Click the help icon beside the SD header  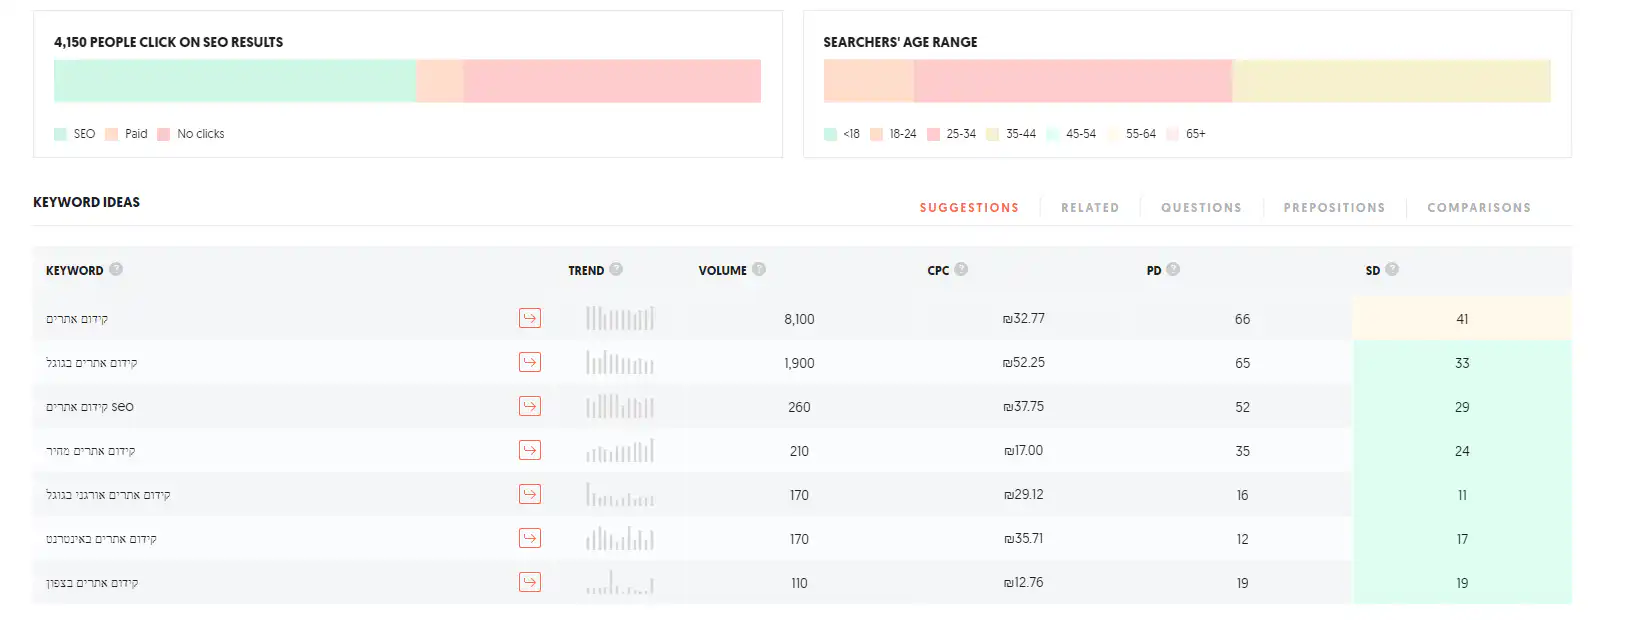pos(1392,269)
